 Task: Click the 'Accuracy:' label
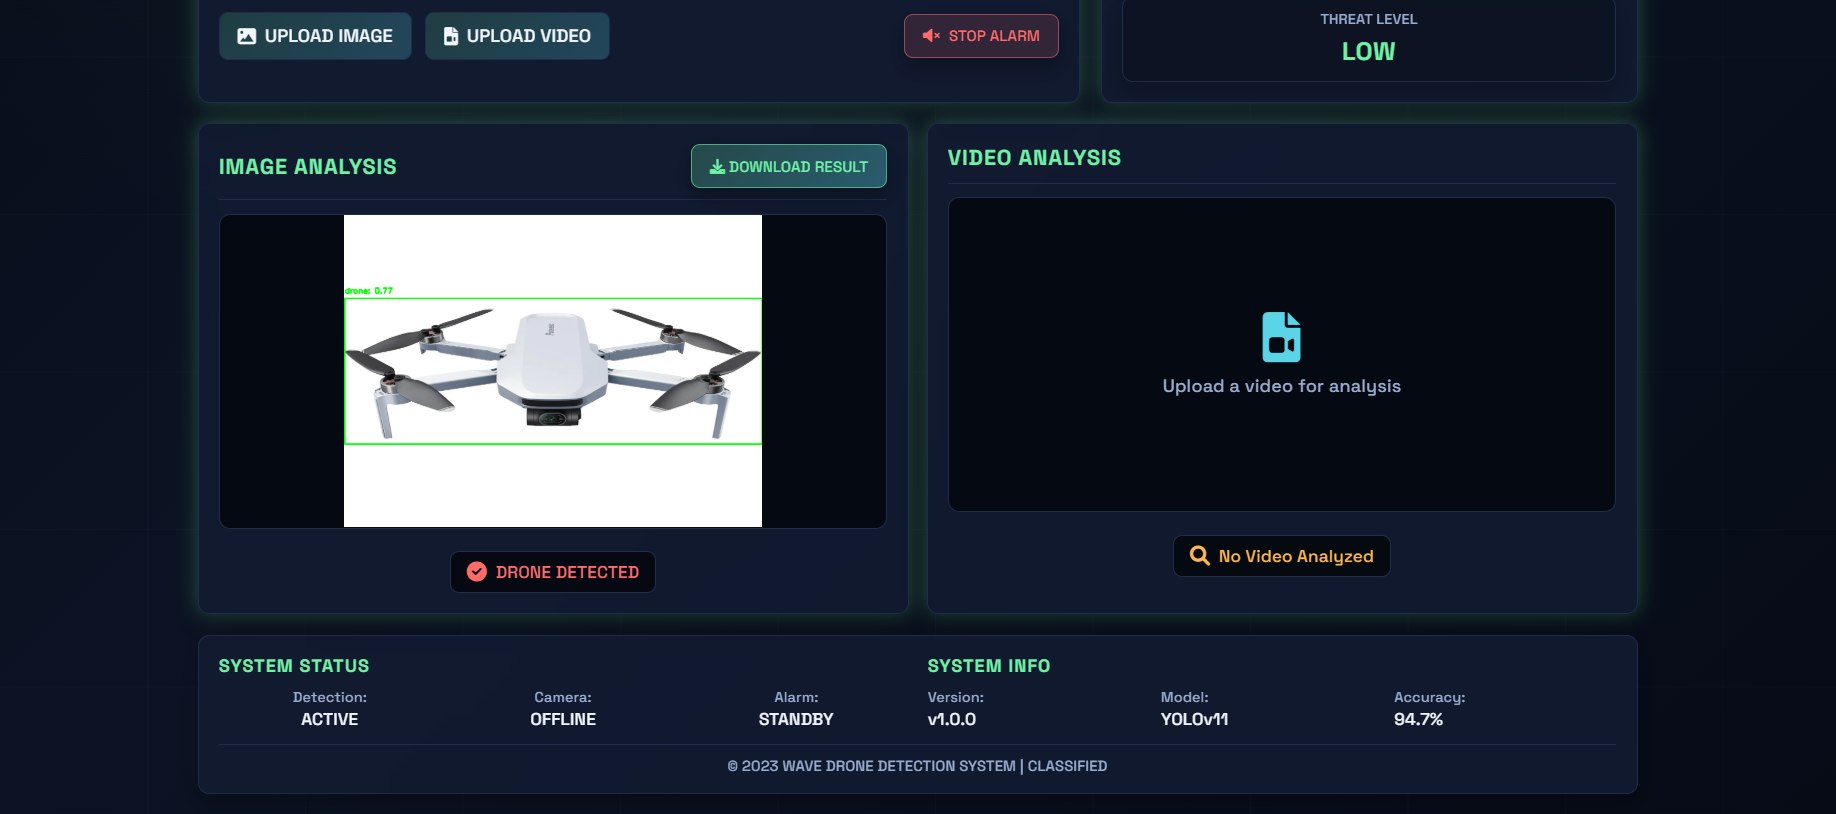1429,697
